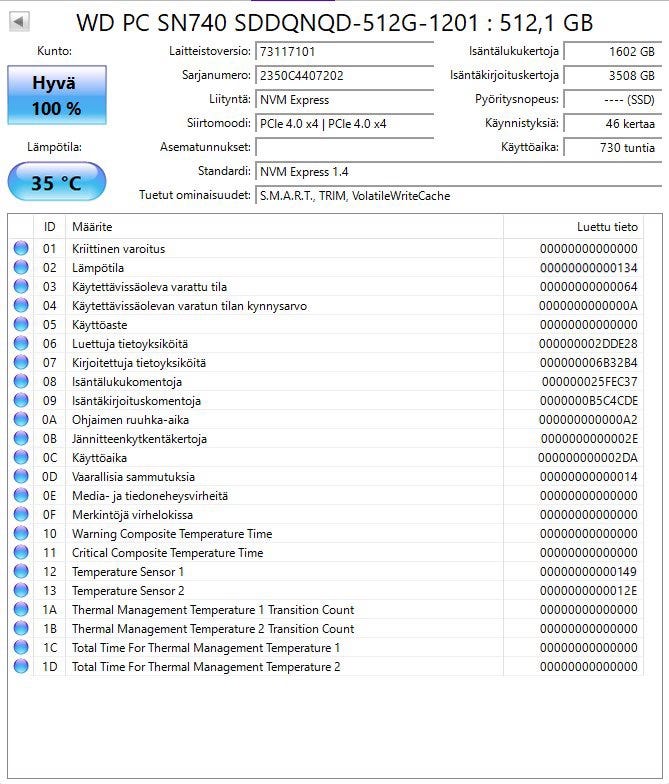Viewport: 669px width, 784px height.
Task: Click the host reads value 1602 GB
Action: pyautogui.click(x=612, y=52)
